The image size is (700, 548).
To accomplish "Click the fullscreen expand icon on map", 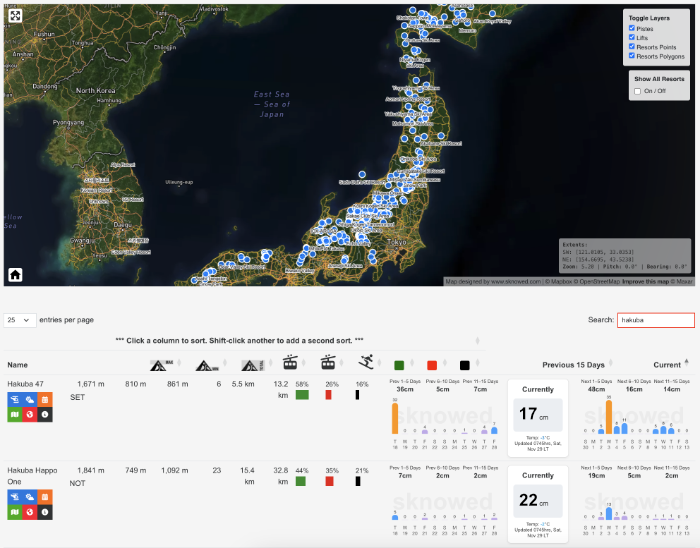I will (x=16, y=17).
